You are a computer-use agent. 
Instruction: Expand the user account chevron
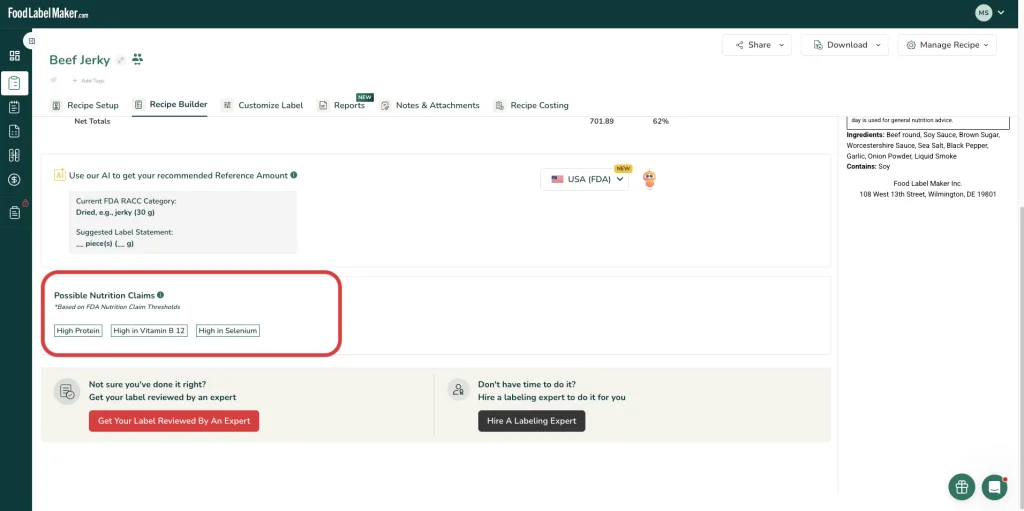(1001, 12)
